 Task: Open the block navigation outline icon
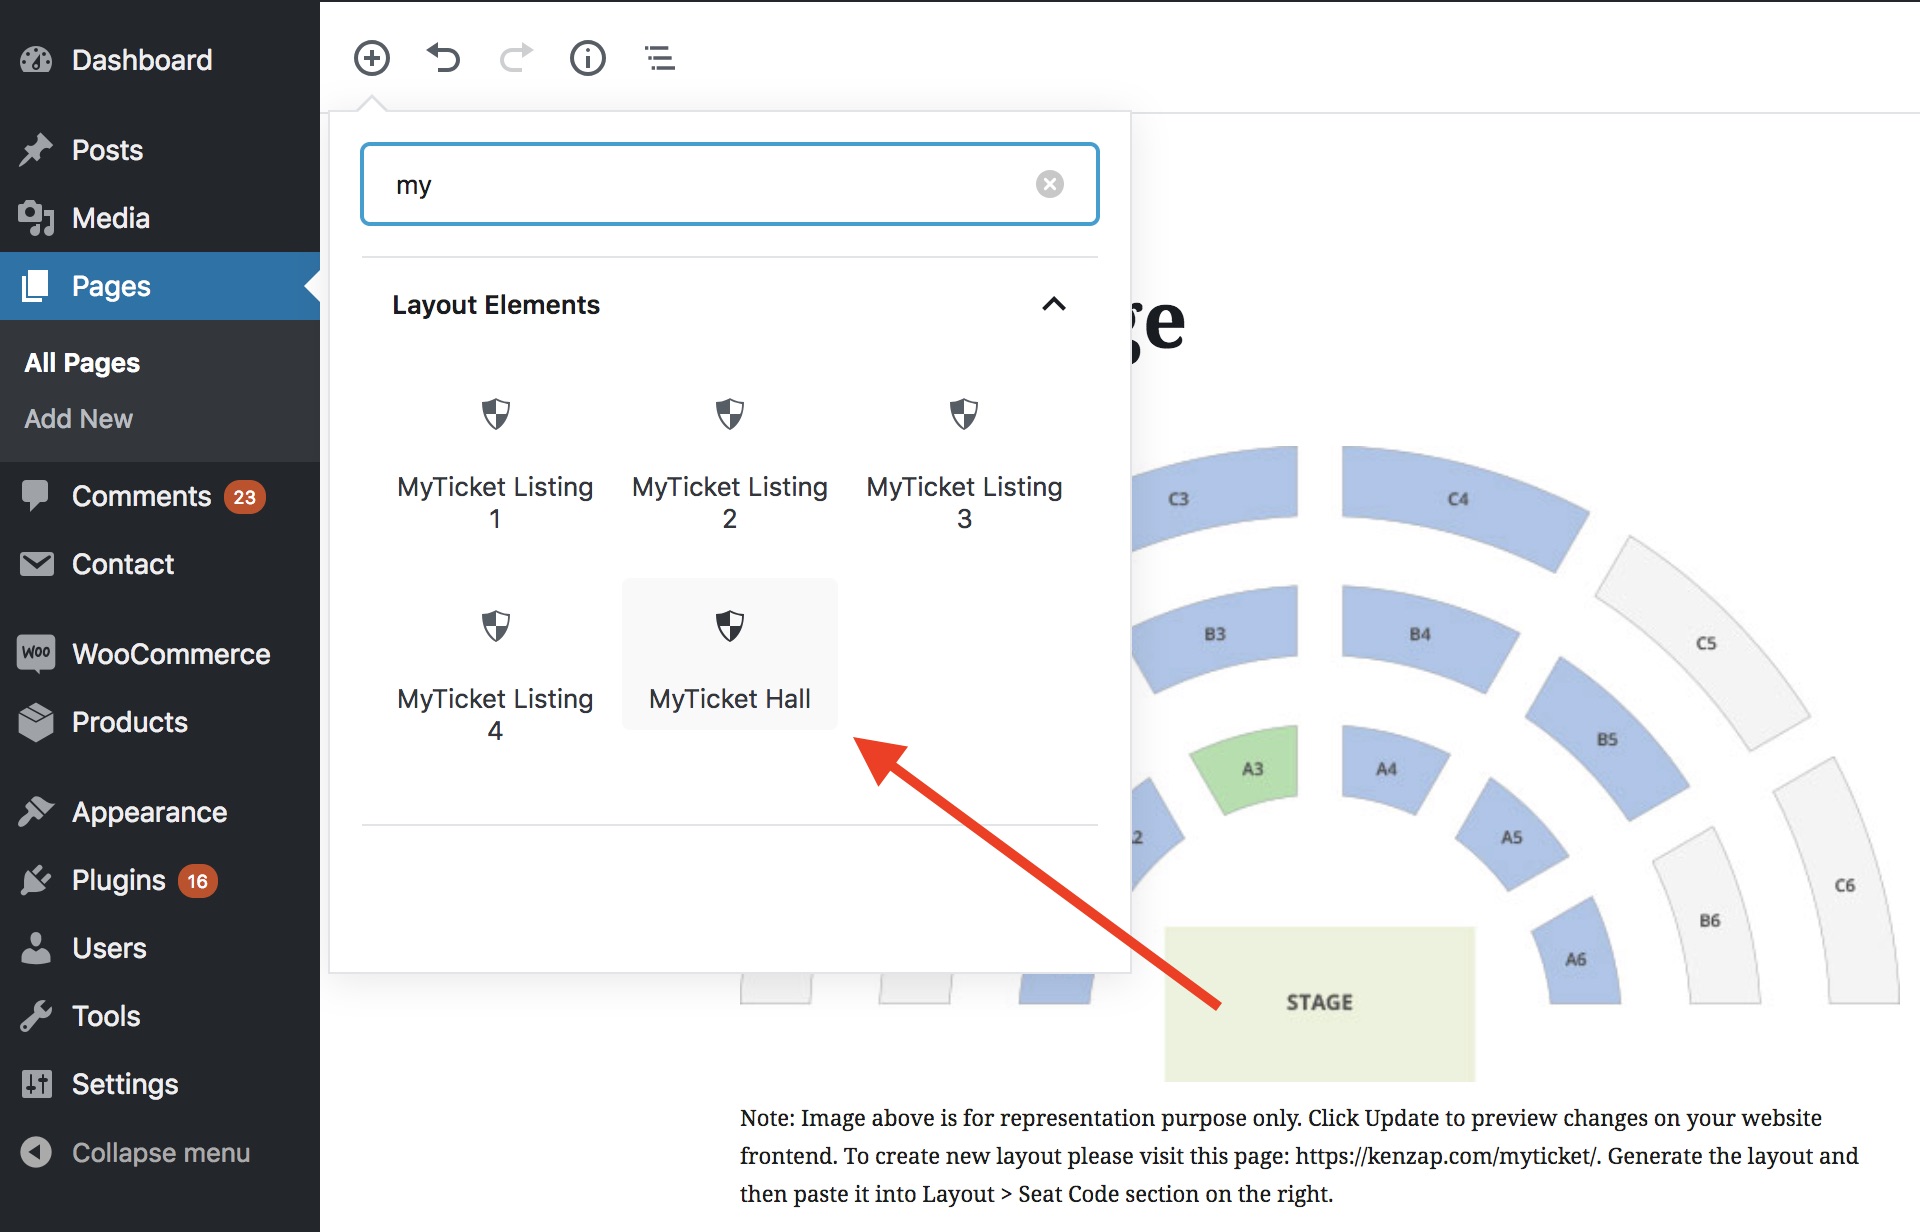tap(660, 58)
